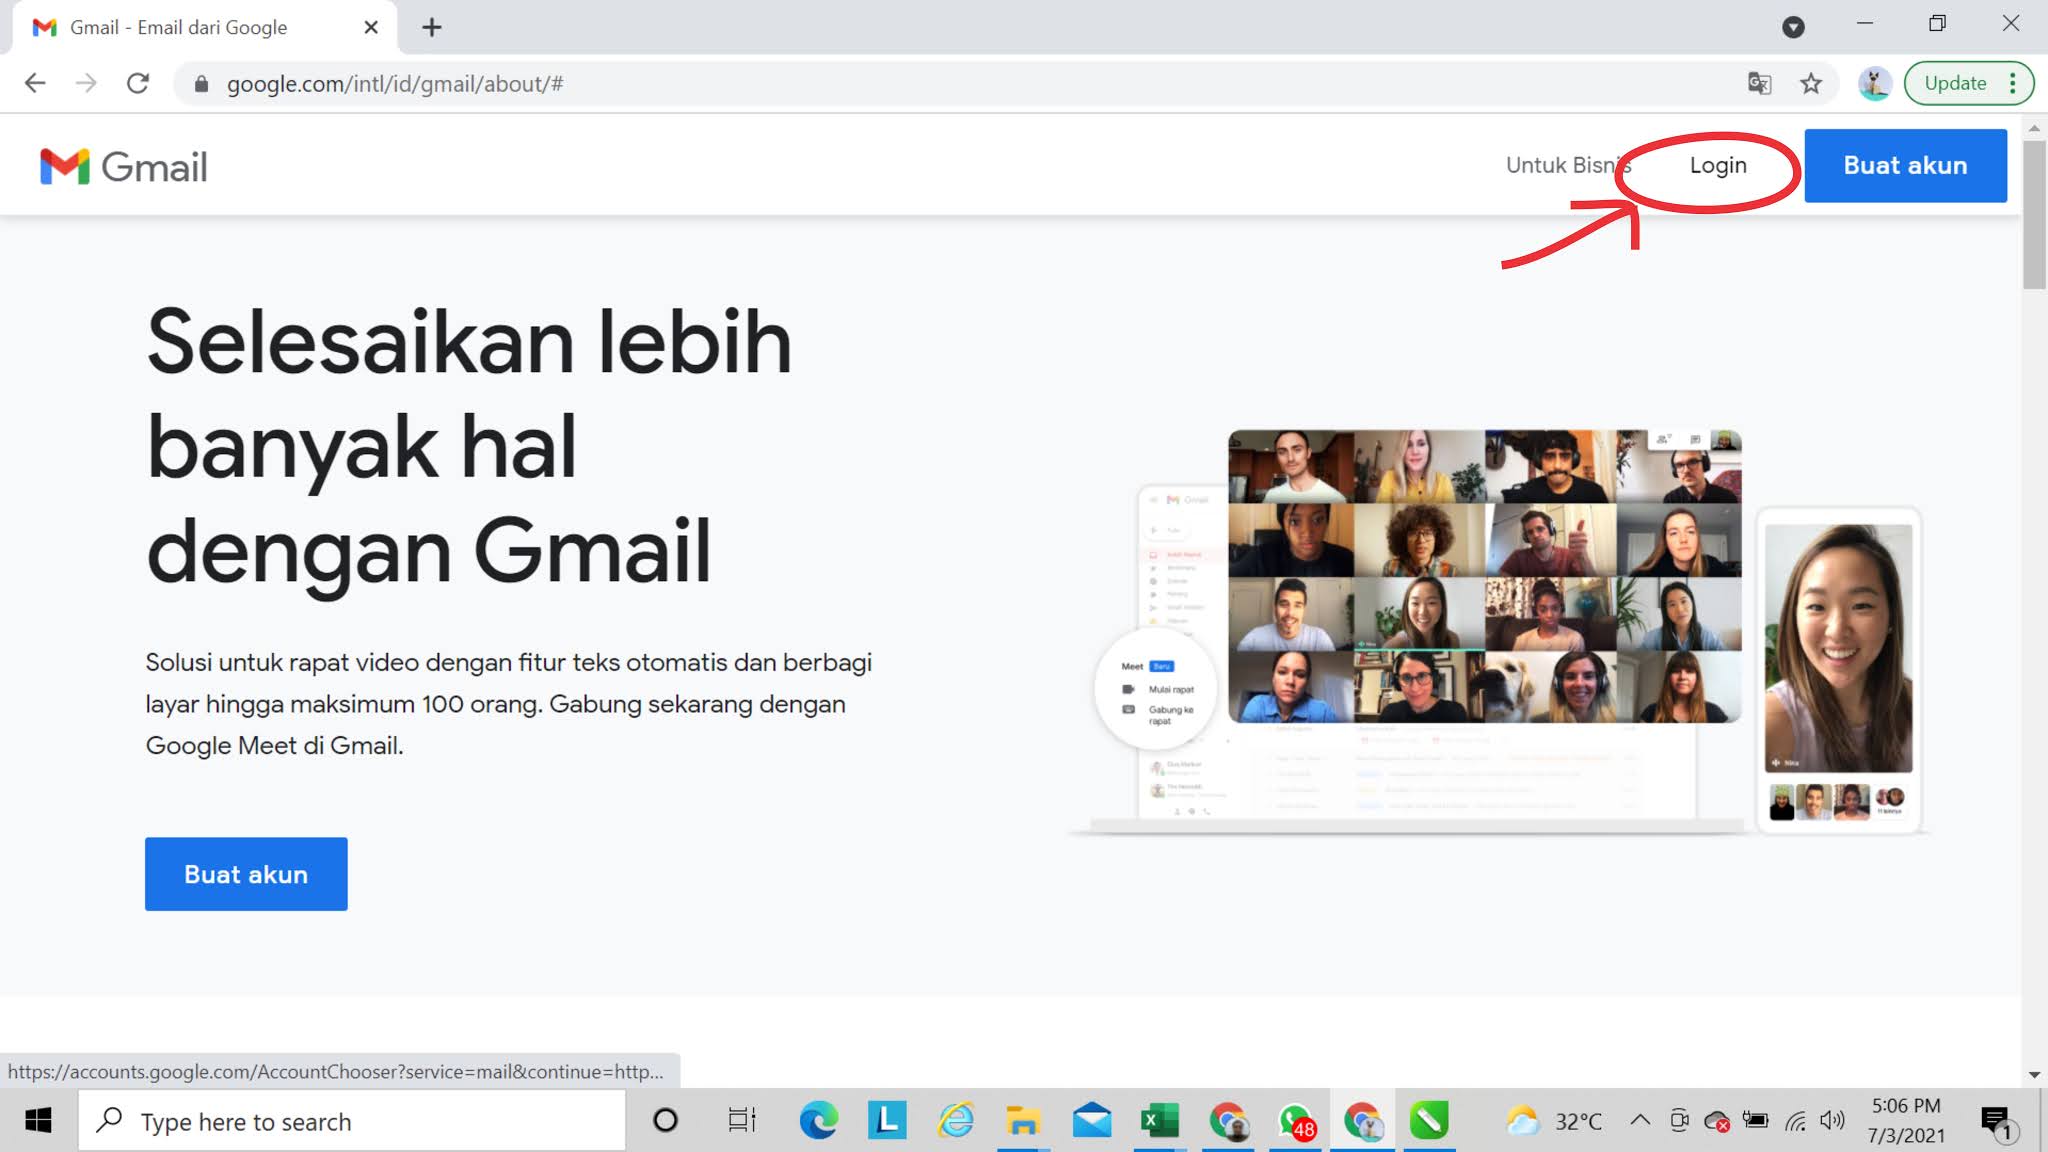
Task: Open Excel from the taskbar
Action: coord(1159,1121)
